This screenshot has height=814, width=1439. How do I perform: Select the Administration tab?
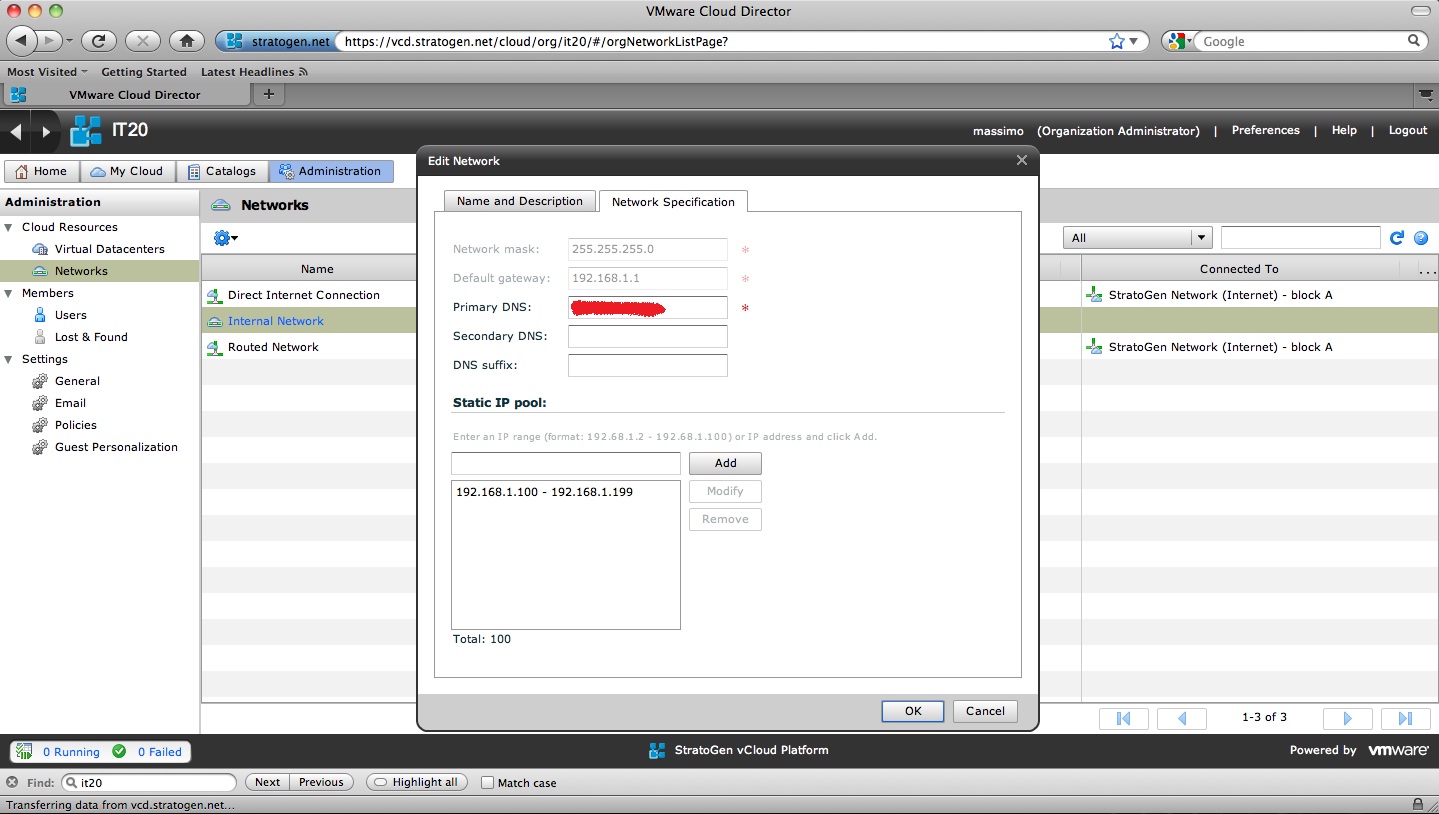[331, 171]
